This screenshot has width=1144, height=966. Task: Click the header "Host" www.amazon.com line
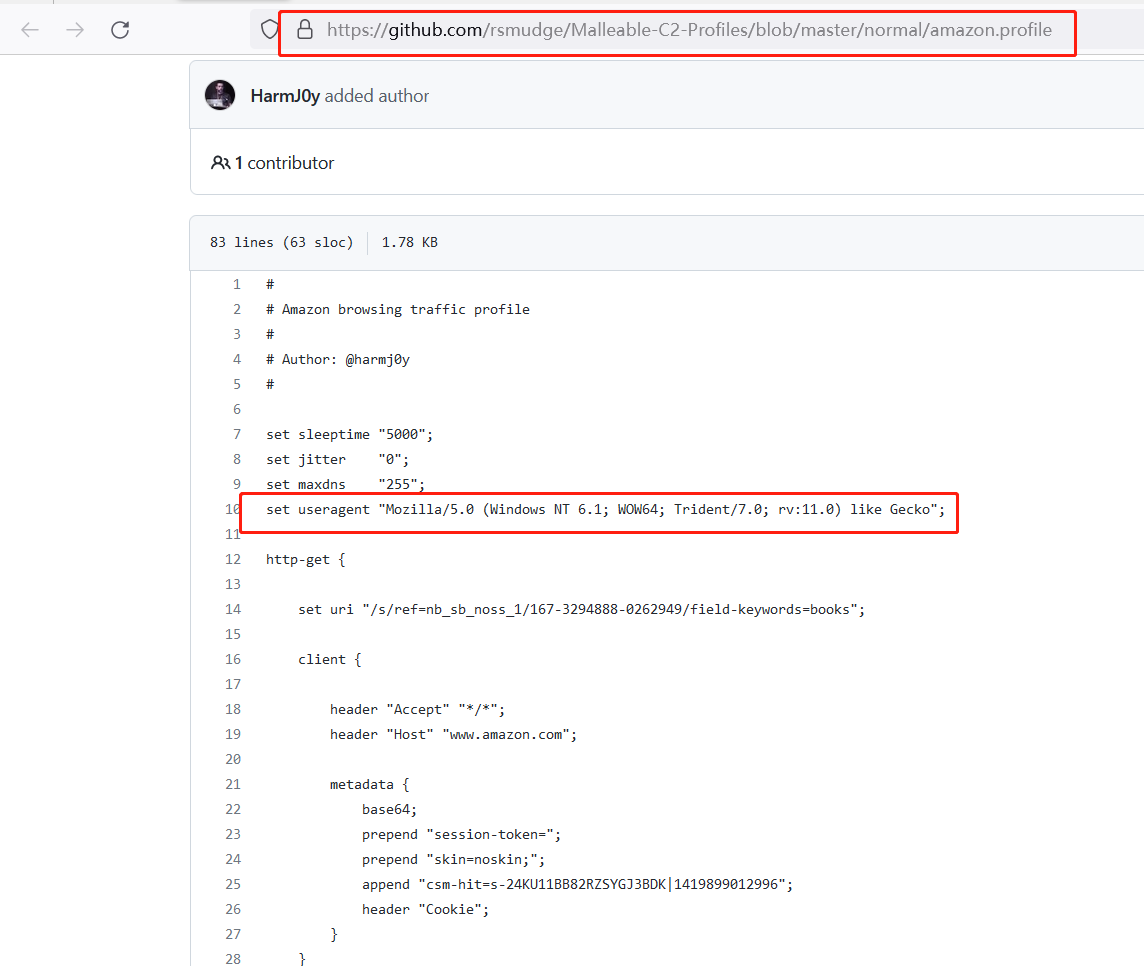[x=453, y=735]
